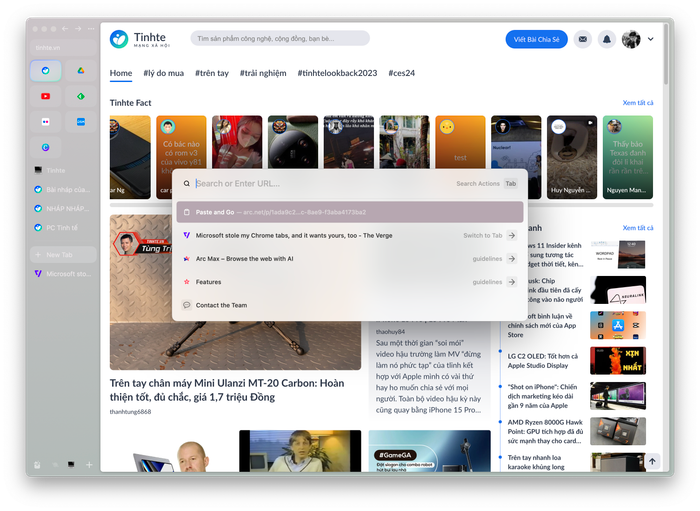Select the Home tab

click(x=121, y=73)
